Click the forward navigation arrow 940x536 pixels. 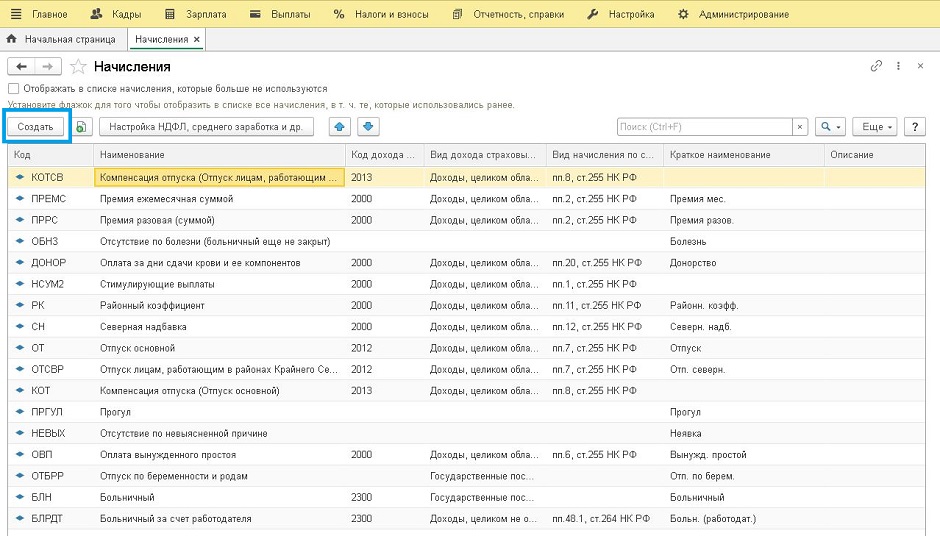coord(47,66)
